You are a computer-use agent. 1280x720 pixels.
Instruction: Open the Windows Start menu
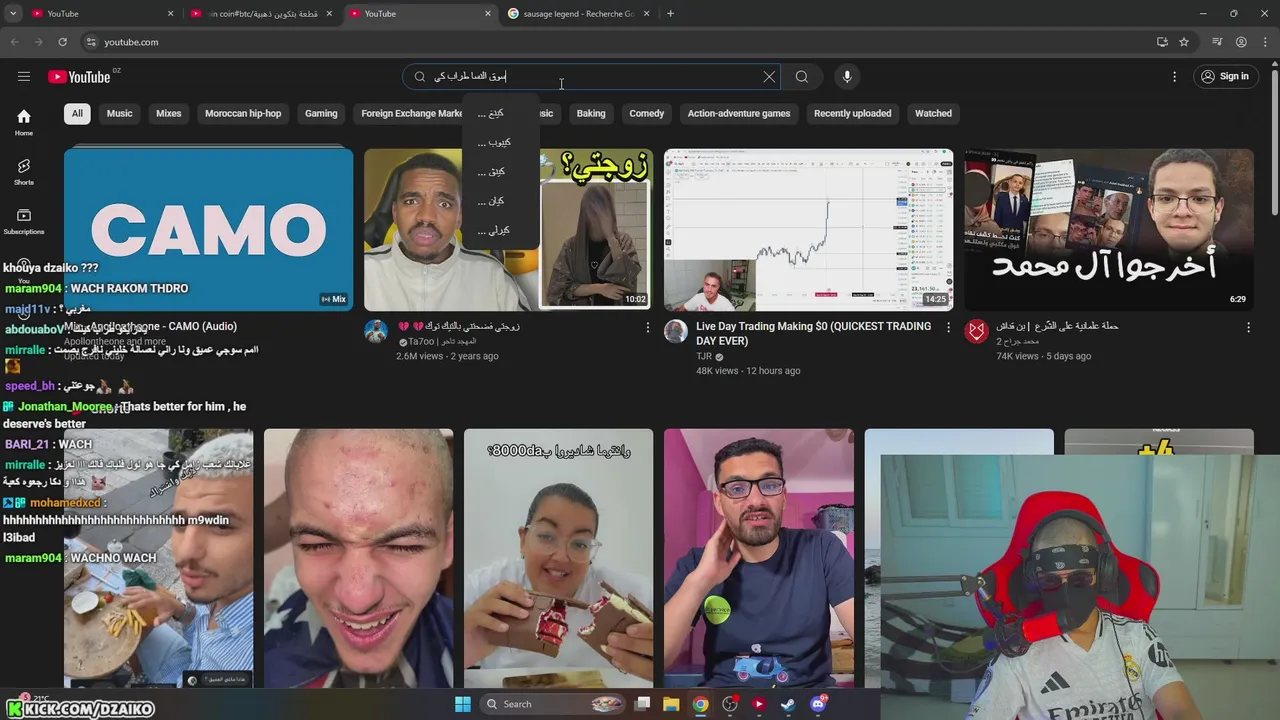(462, 704)
